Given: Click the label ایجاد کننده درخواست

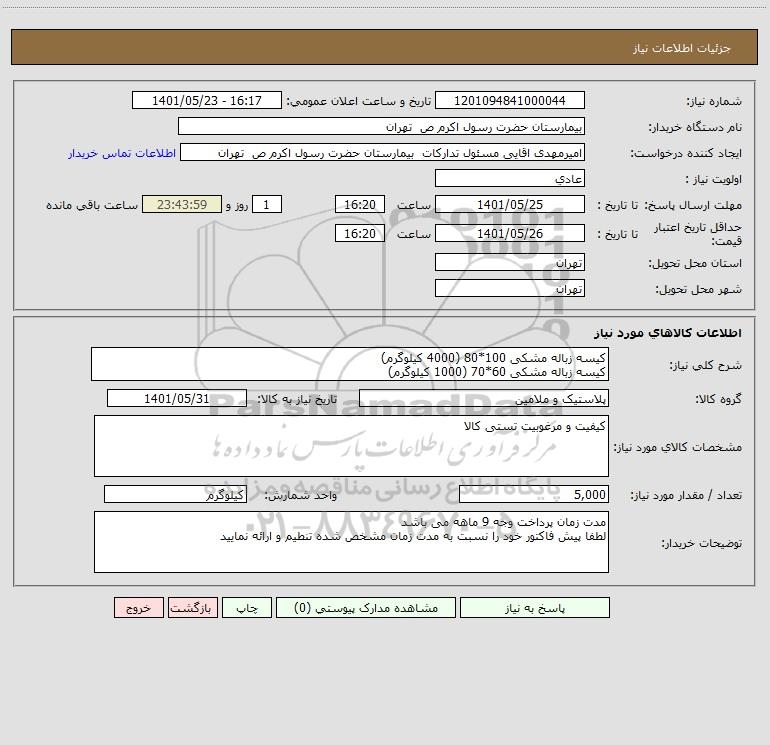Looking at the screenshot, I should pos(686,153).
